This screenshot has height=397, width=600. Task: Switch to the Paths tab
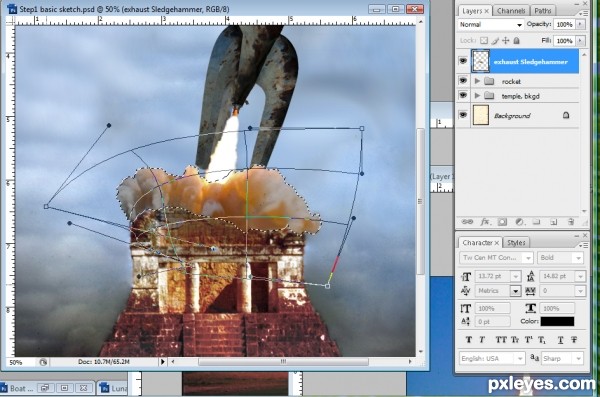[x=543, y=11]
